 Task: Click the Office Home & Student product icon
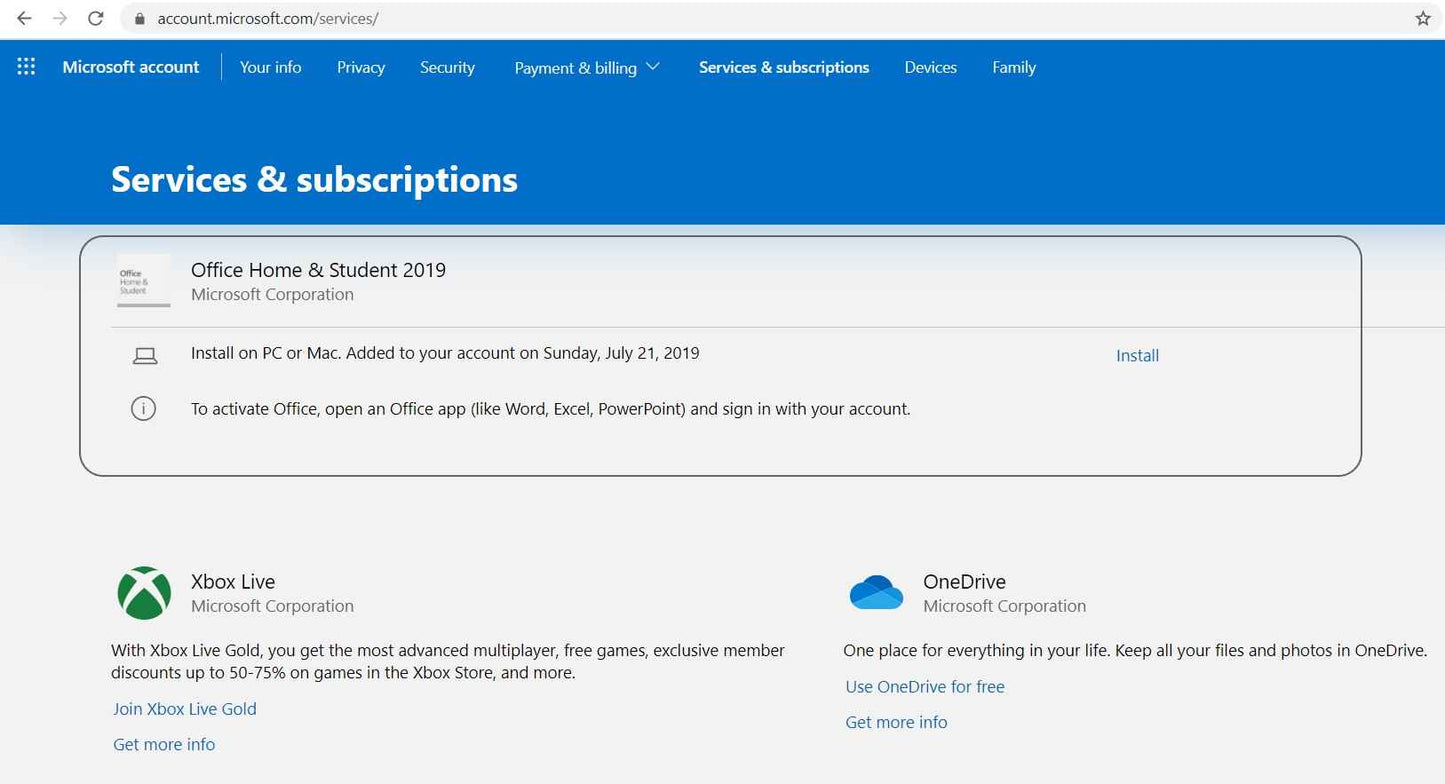click(x=142, y=281)
